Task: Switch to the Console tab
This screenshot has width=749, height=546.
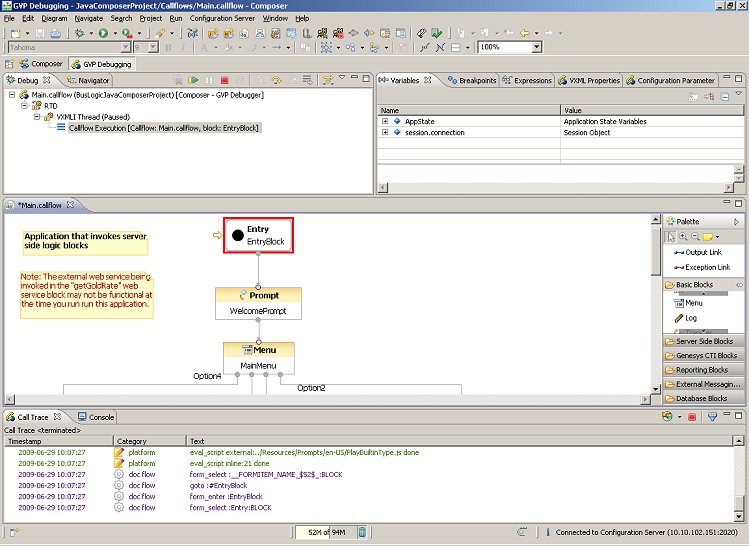Action: (x=96, y=417)
